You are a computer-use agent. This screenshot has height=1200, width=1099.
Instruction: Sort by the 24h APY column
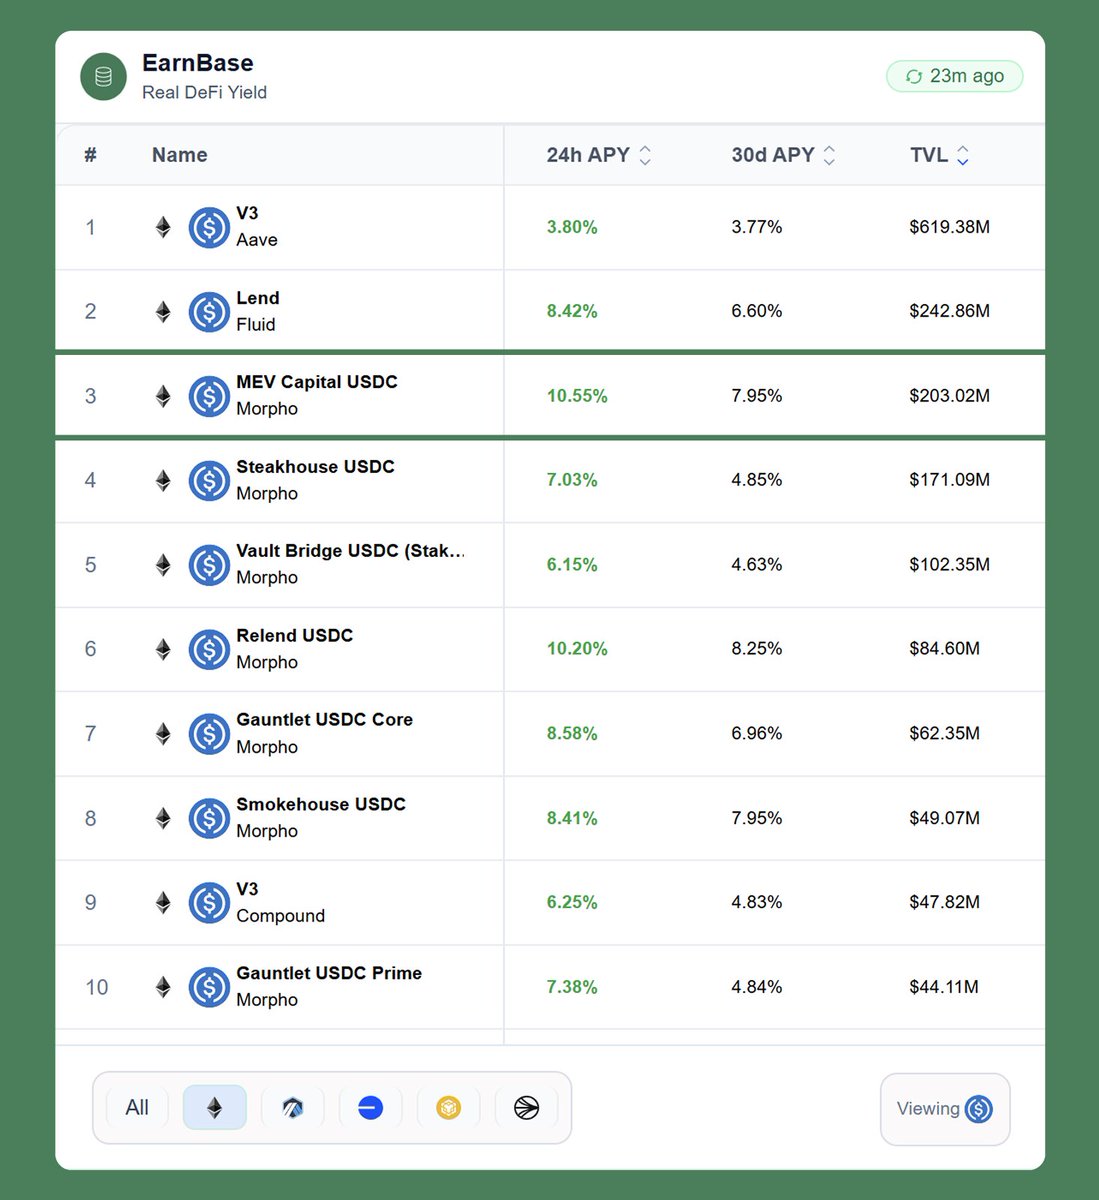click(x=598, y=155)
